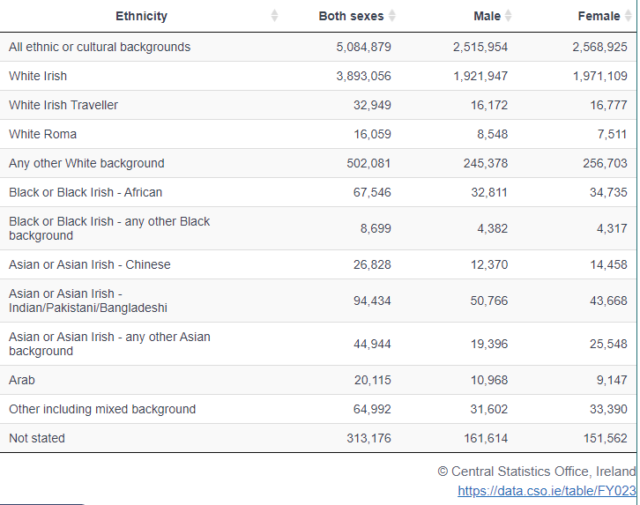This screenshot has height=505, width=640.
Task: Click the Not stated row label
Action: point(37,438)
